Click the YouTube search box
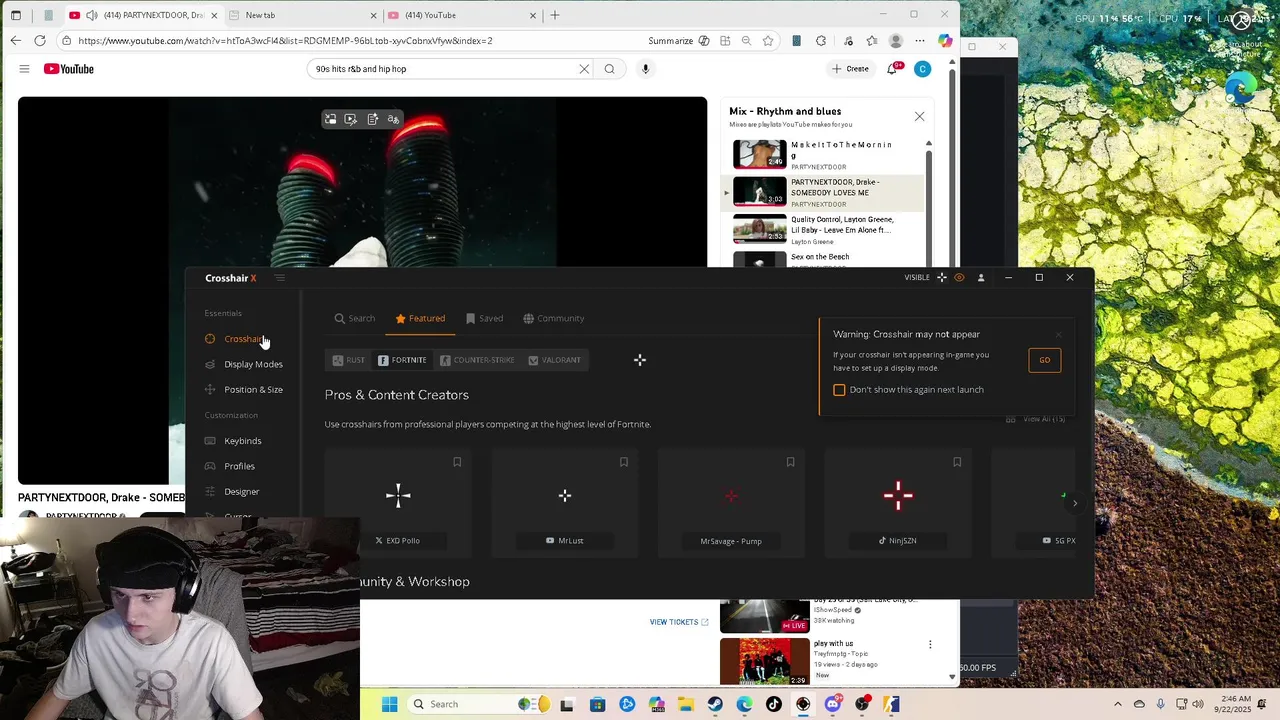The width and height of the screenshot is (1280, 720). coord(440,69)
